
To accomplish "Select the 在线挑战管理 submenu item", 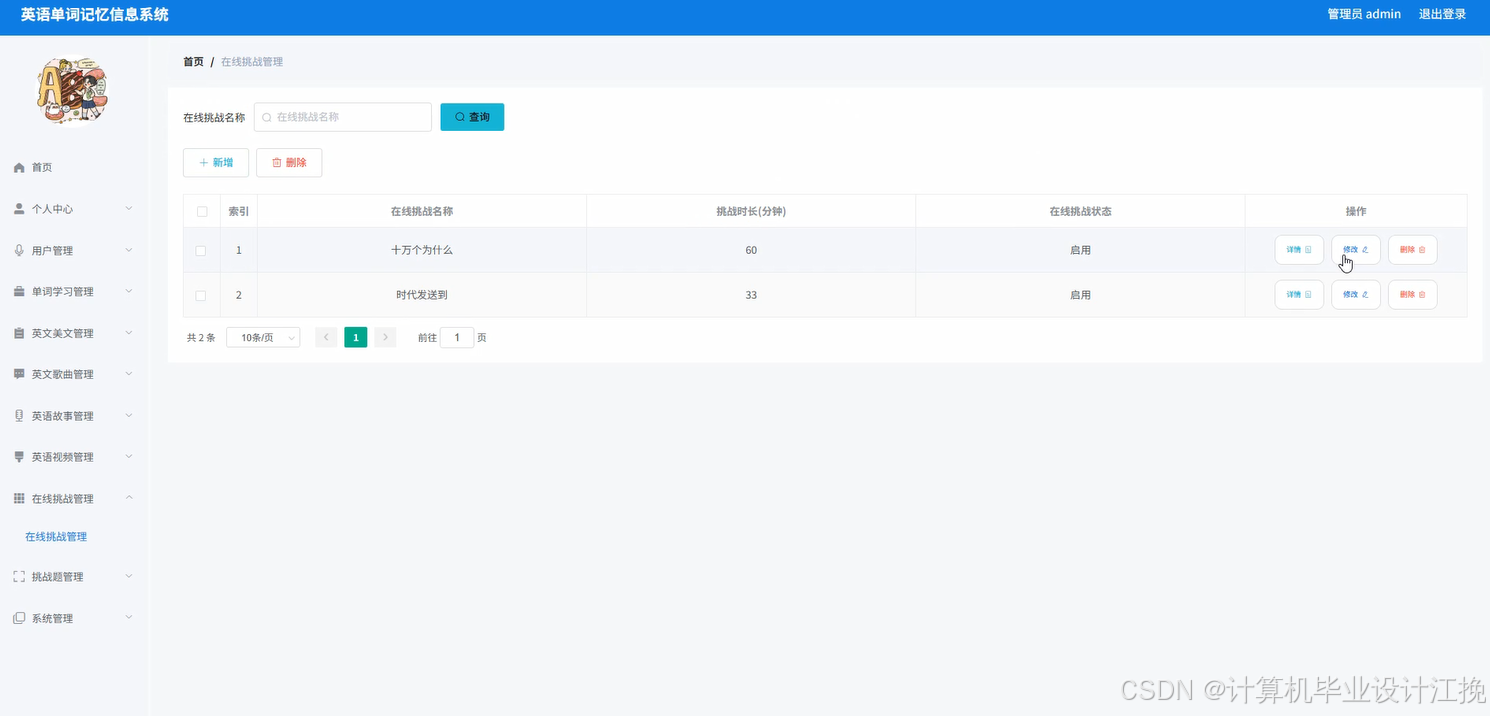I will (56, 537).
